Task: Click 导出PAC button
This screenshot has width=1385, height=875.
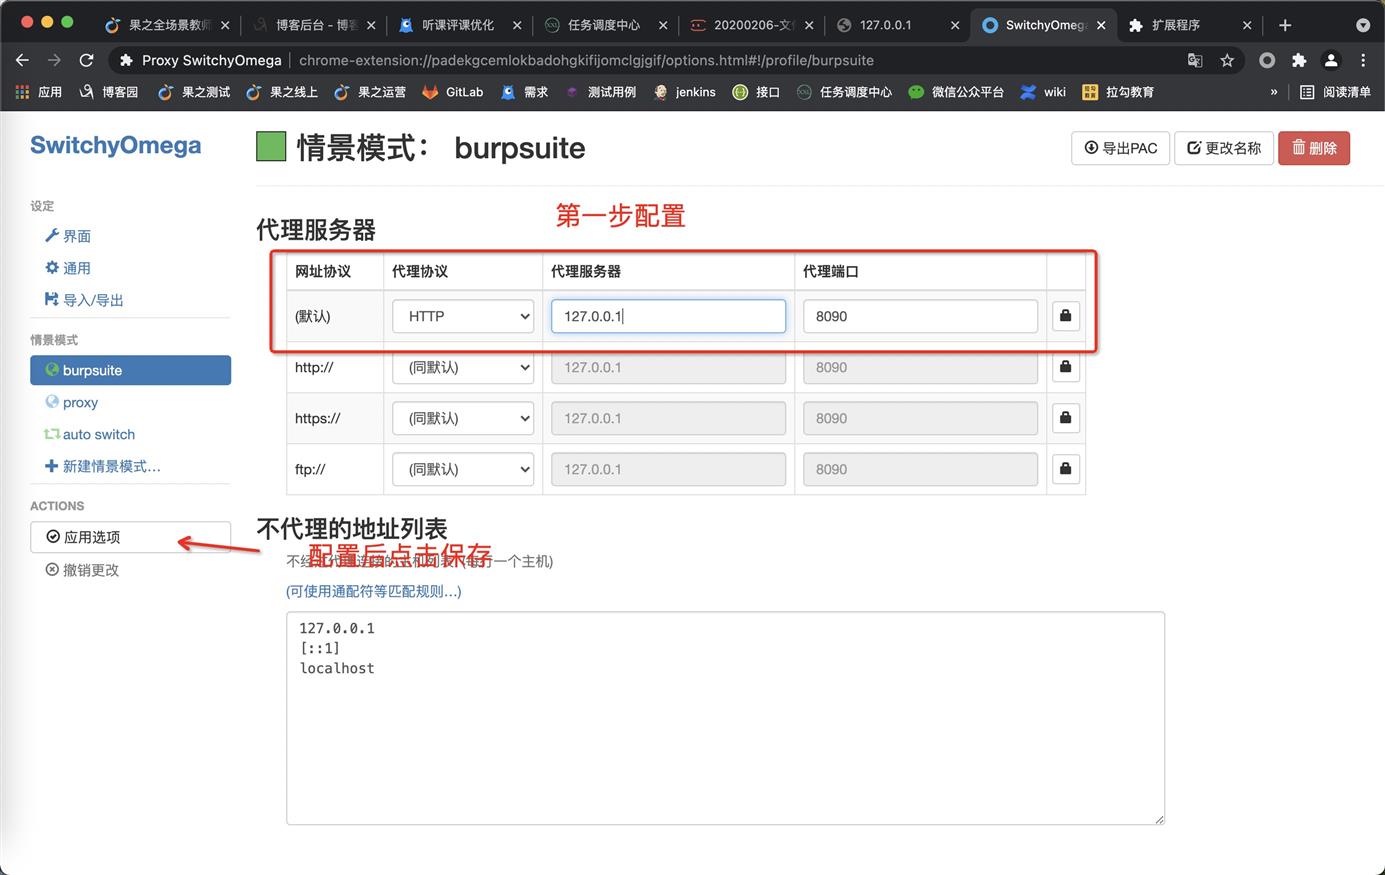Action: coord(1120,148)
